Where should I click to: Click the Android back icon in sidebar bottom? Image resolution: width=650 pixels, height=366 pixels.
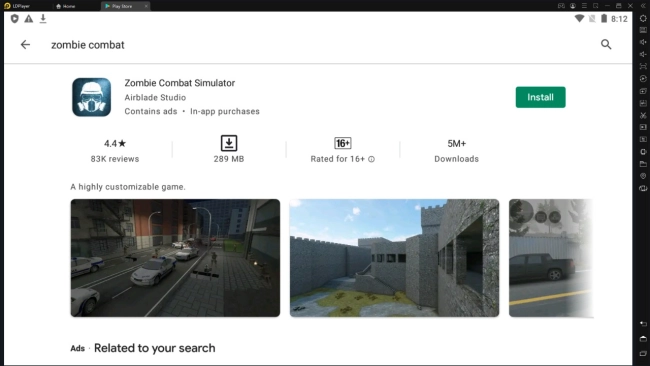point(643,324)
